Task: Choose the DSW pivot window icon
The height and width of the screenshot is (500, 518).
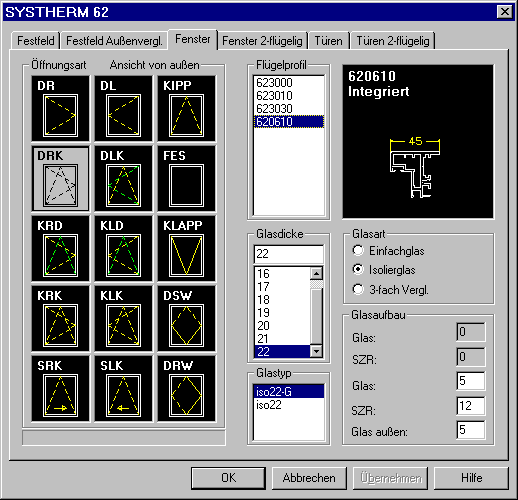Action: pyautogui.click(x=186, y=319)
